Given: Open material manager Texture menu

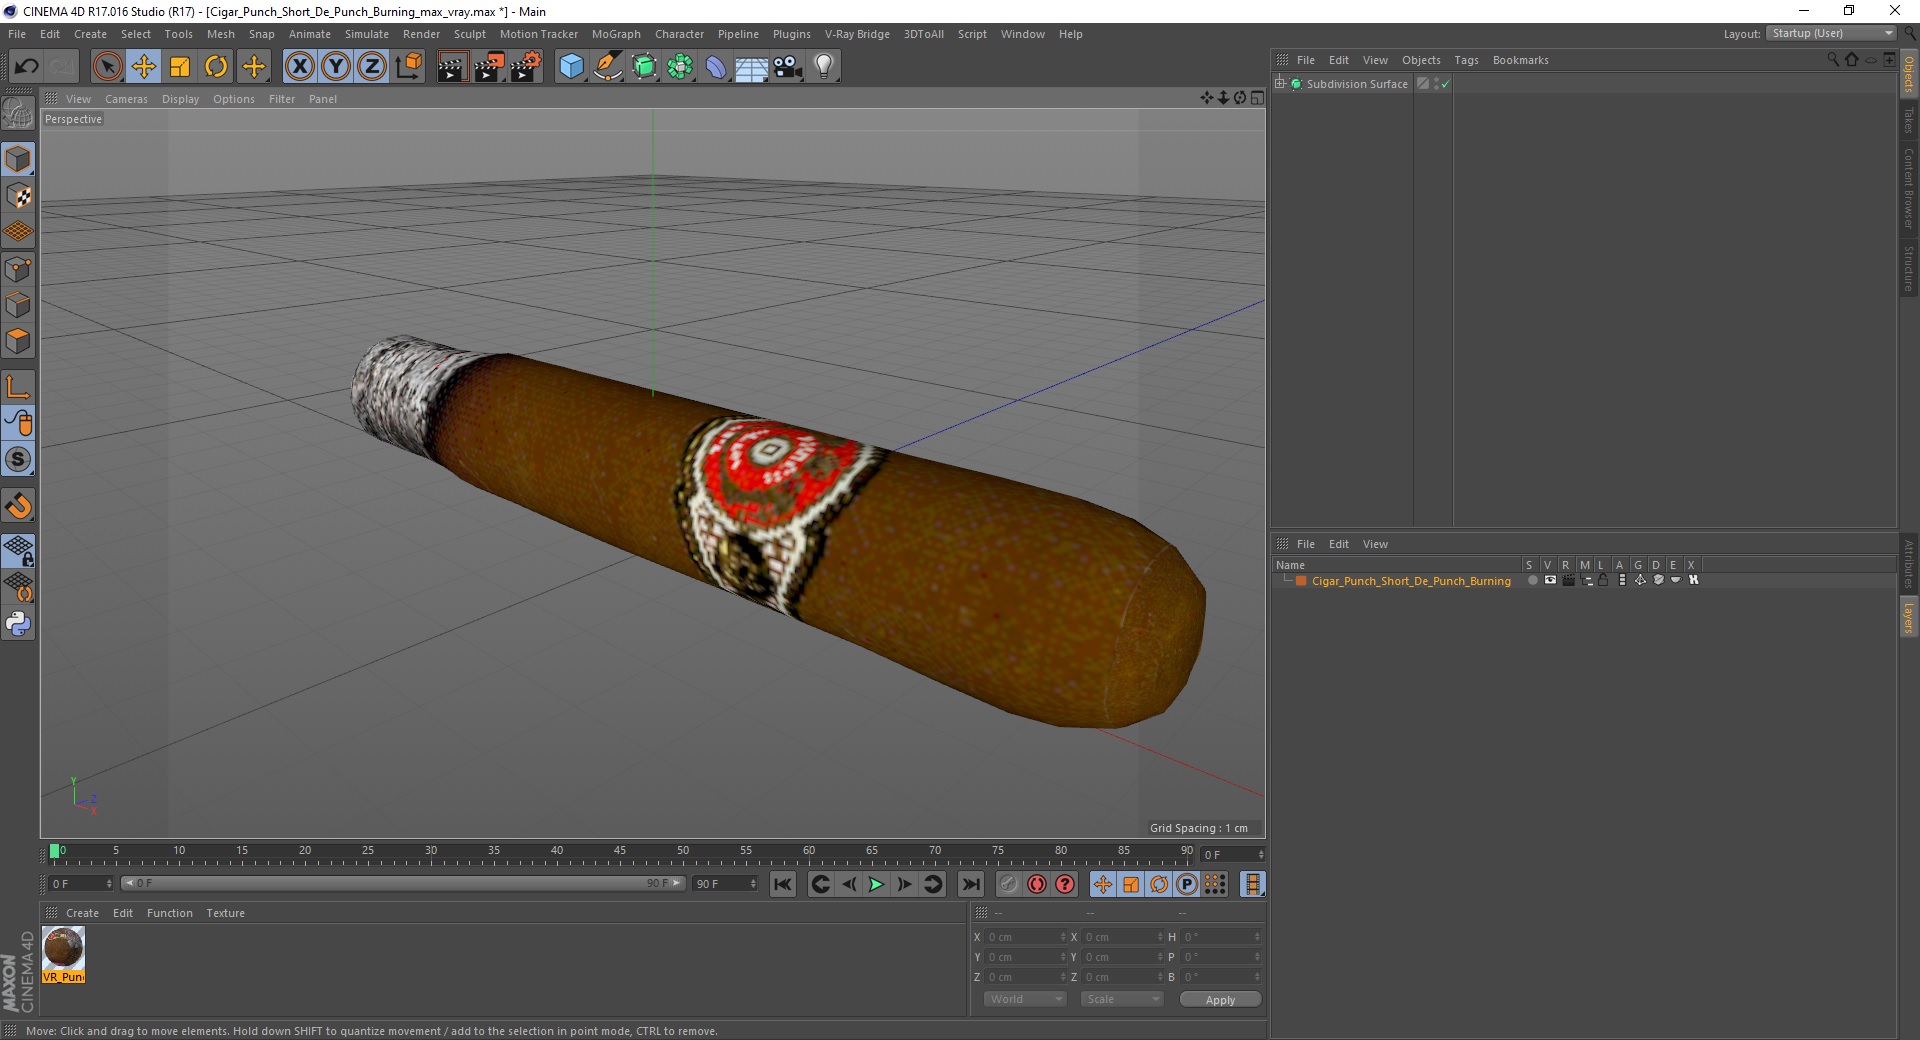Looking at the screenshot, I should coord(225,913).
